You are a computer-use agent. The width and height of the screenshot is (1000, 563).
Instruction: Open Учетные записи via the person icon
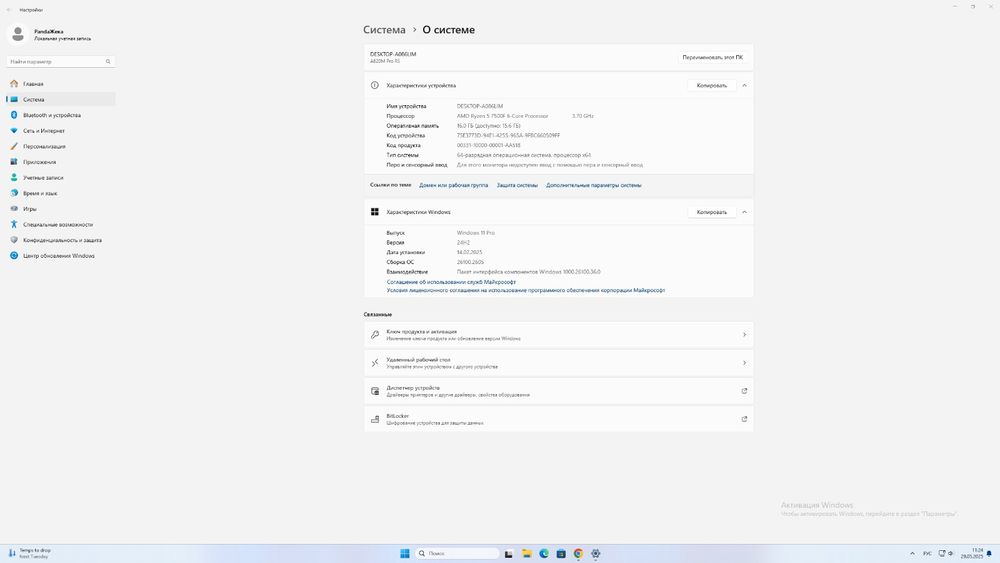point(14,177)
